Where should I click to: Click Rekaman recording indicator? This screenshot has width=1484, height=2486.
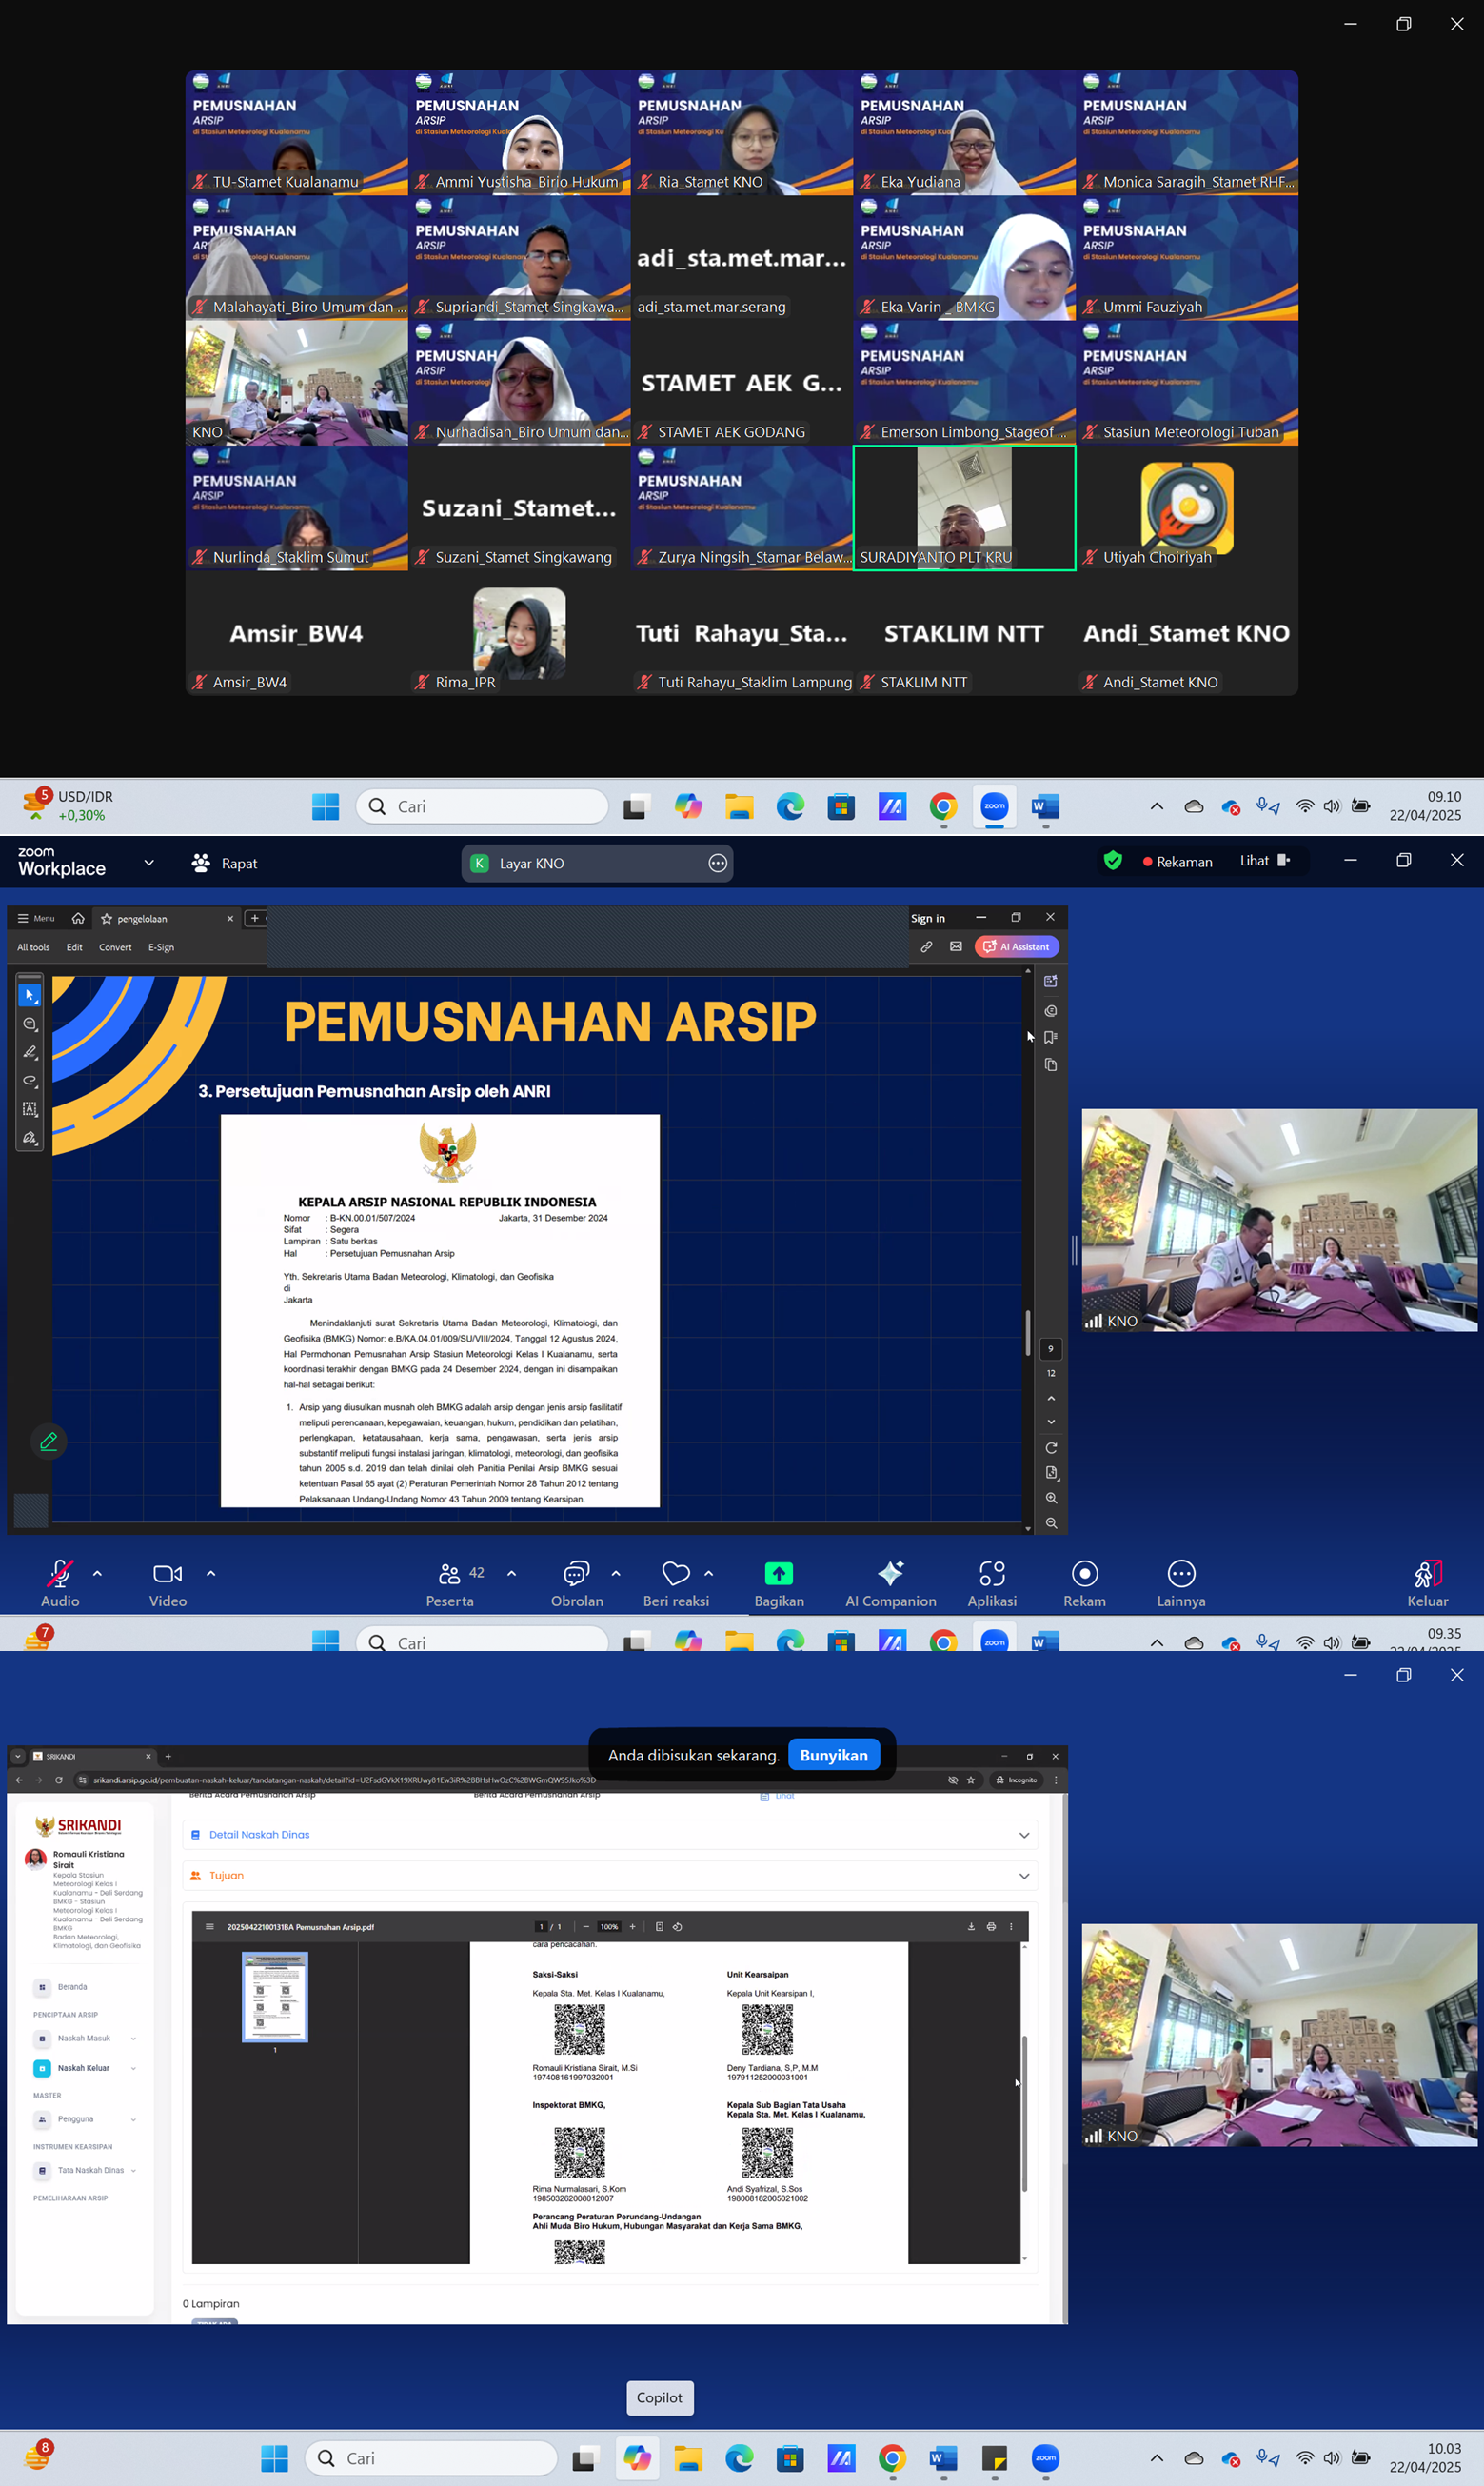pyautogui.click(x=1177, y=862)
